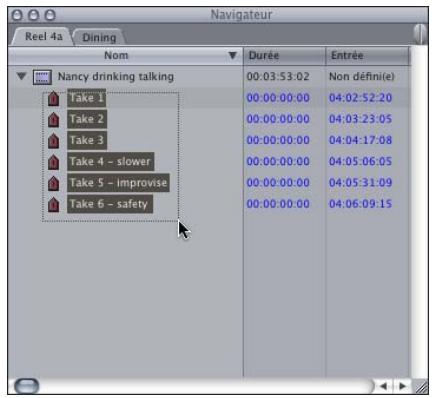Screen dimensions: 432x398
Task: Click the tab bar drag handle at right
Action: pyautogui.click(x=421, y=33)
